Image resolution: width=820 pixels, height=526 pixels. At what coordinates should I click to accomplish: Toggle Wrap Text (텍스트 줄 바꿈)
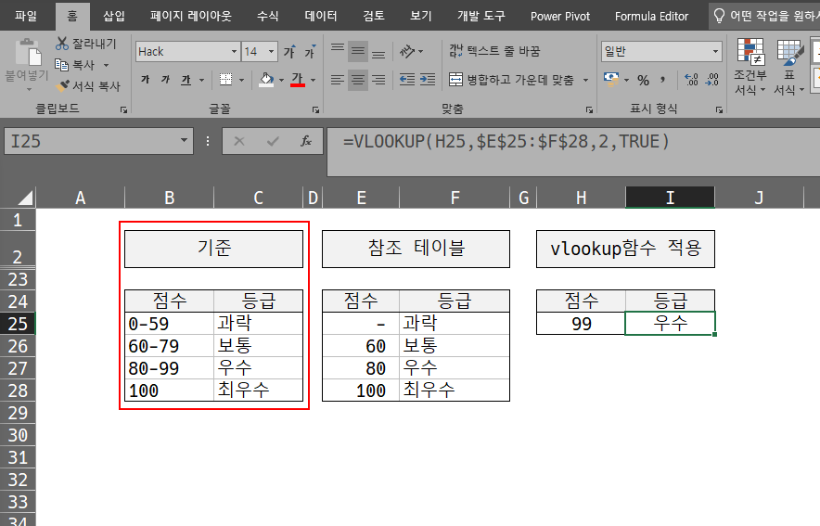coord(495,51)
